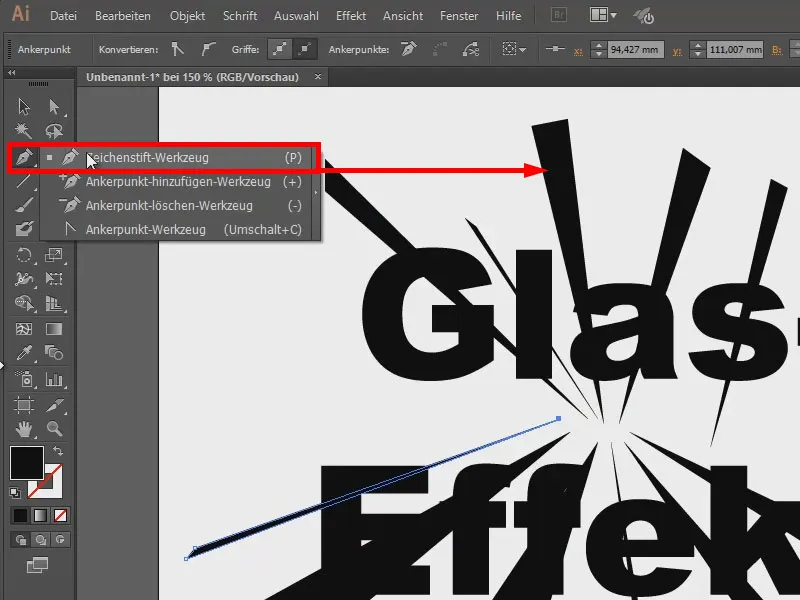Select the Selection tool arrow
The image size is (800, 600).
coord(23,107)
